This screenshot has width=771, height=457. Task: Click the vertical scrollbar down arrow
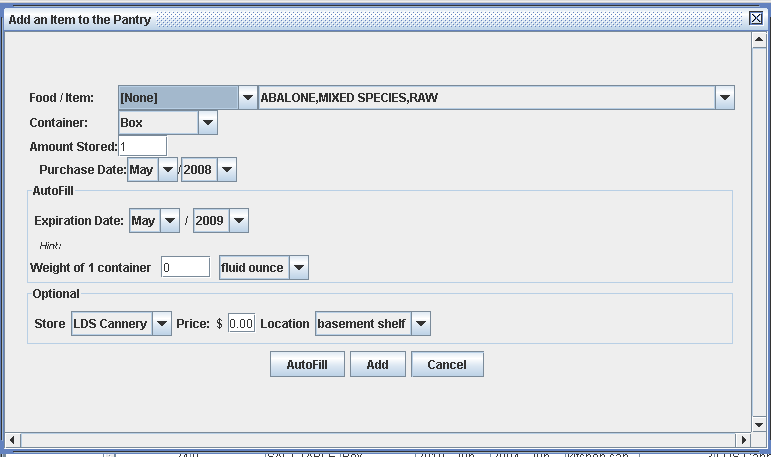(x=759, y=424)
